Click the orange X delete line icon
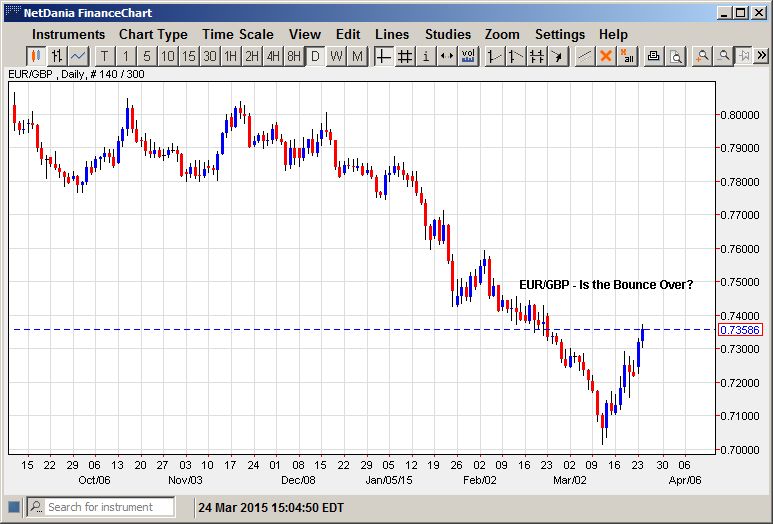Screen dimensions: 773x524 (x=606, y=56)
